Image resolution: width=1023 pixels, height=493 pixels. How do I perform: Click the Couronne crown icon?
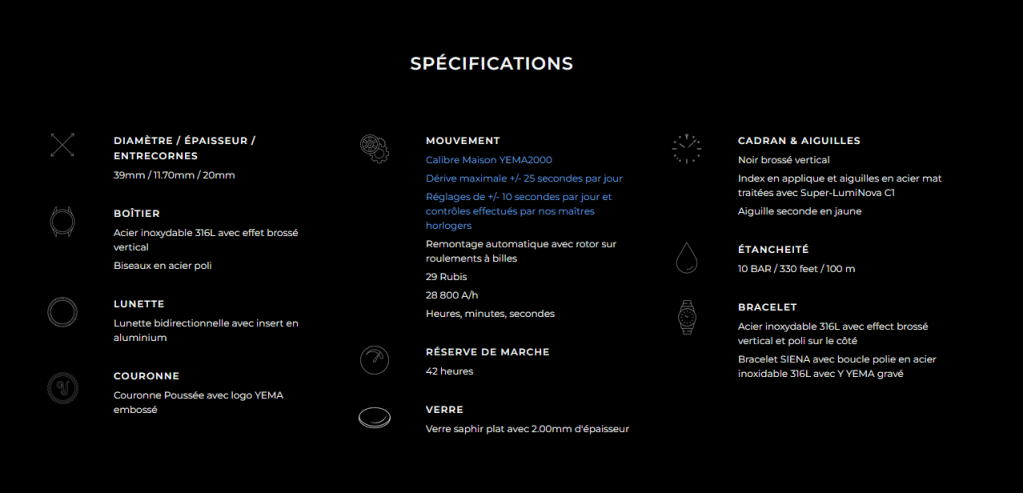pyautogui.click(x=62, y=387)
